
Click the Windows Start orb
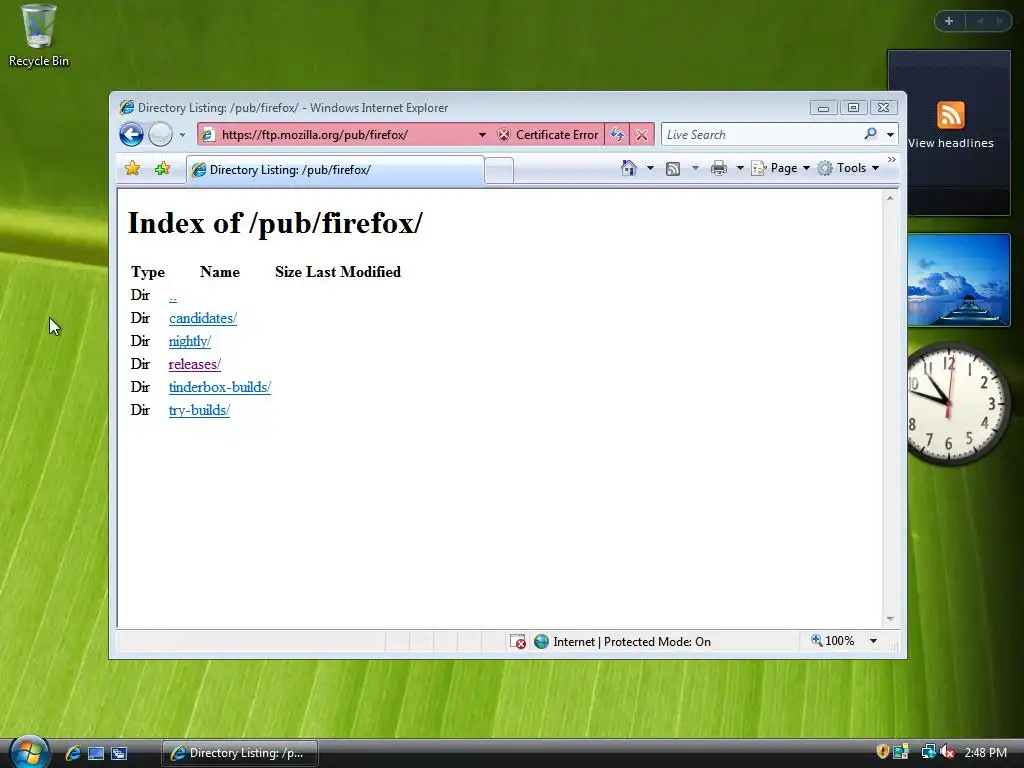coord(29,752)
